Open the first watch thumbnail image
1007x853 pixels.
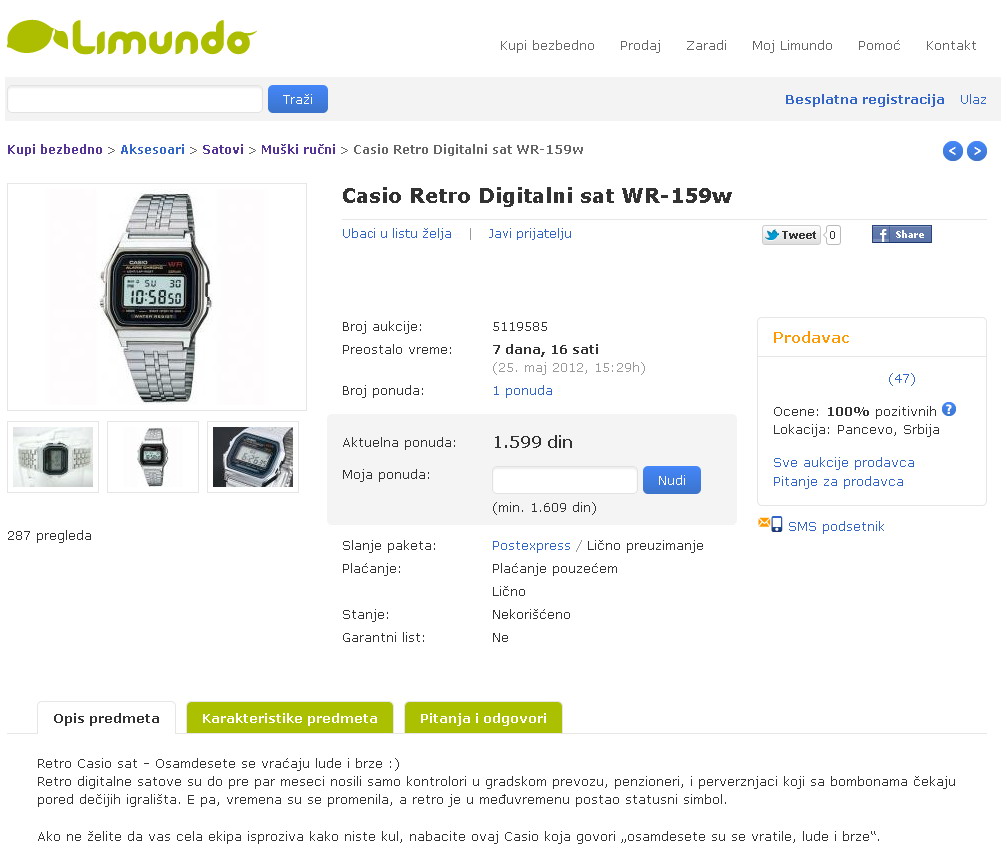(53, 457)
